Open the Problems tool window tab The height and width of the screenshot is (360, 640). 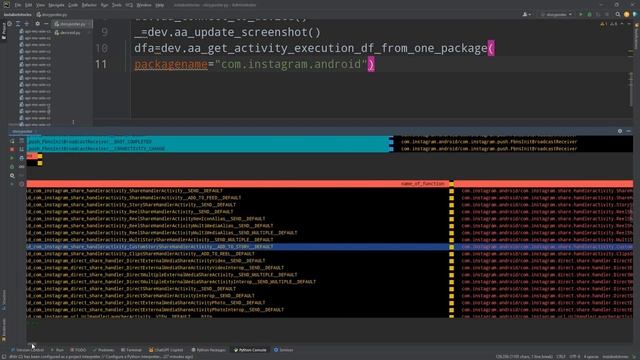(104, 350)
